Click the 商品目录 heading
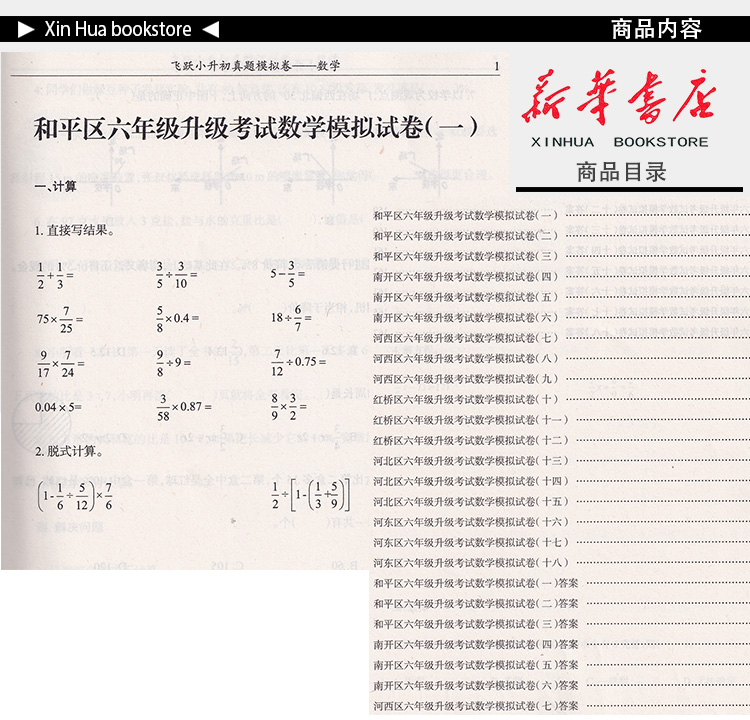This screenshot has height=720, width=750. [x=621, y=172]
